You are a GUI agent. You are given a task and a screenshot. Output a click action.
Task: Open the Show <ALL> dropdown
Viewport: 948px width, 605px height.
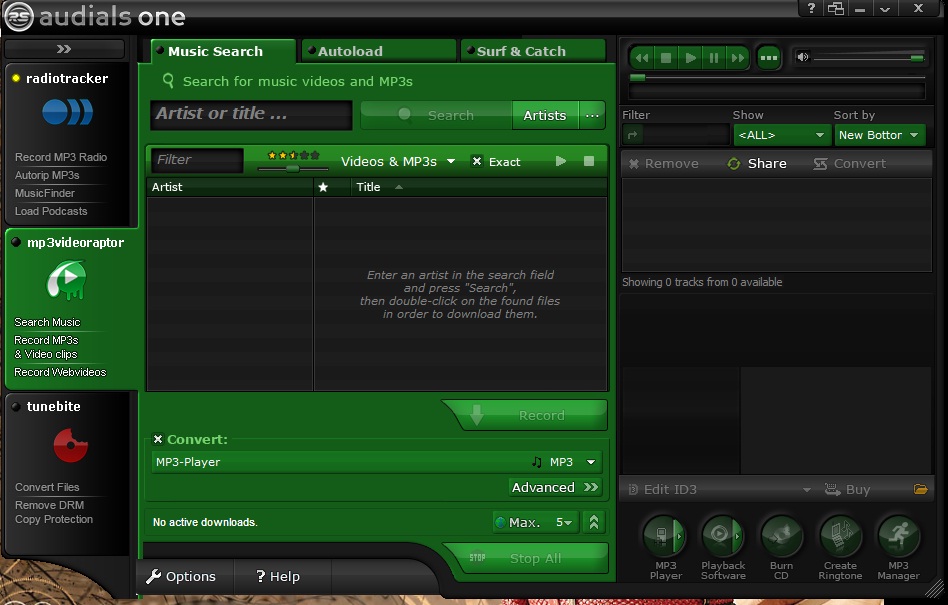pos(781,135)
